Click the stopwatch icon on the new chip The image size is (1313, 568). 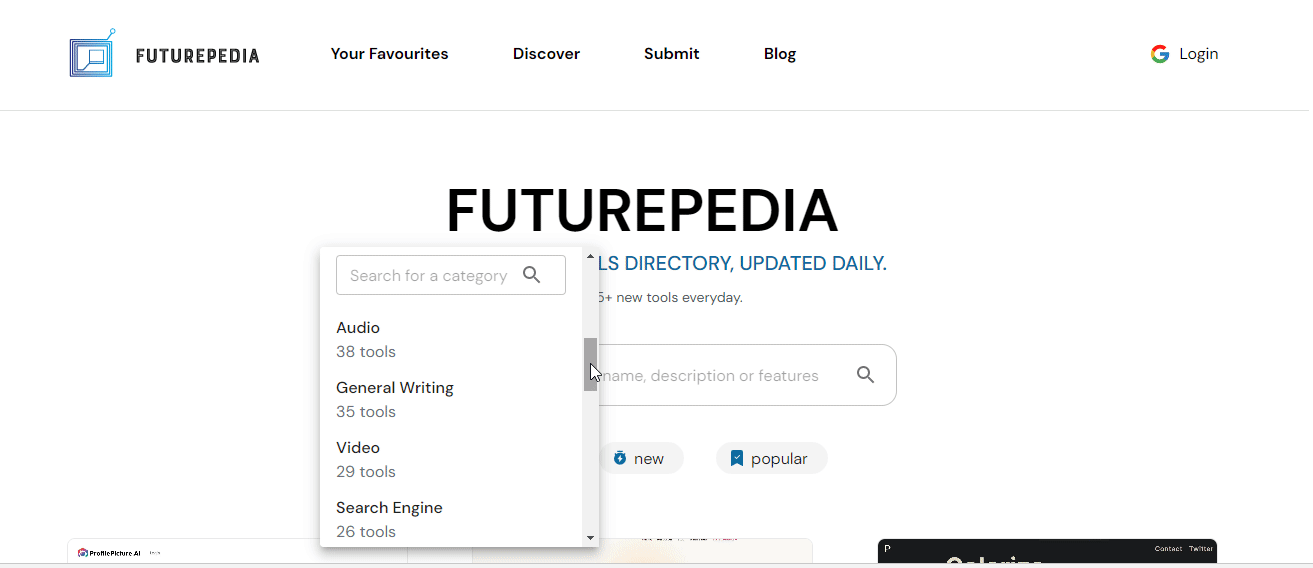pos(620,458)
